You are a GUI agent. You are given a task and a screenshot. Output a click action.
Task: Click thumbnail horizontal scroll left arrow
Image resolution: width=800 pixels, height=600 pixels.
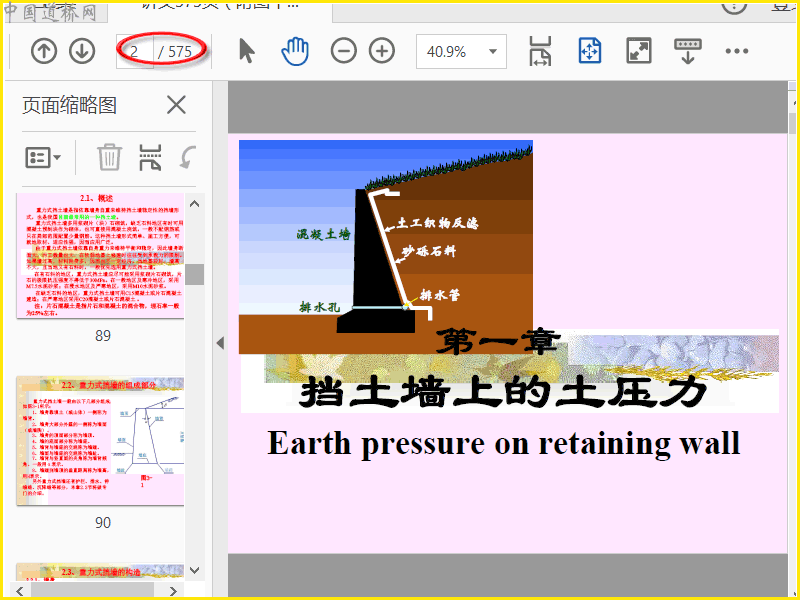point(20,591)
